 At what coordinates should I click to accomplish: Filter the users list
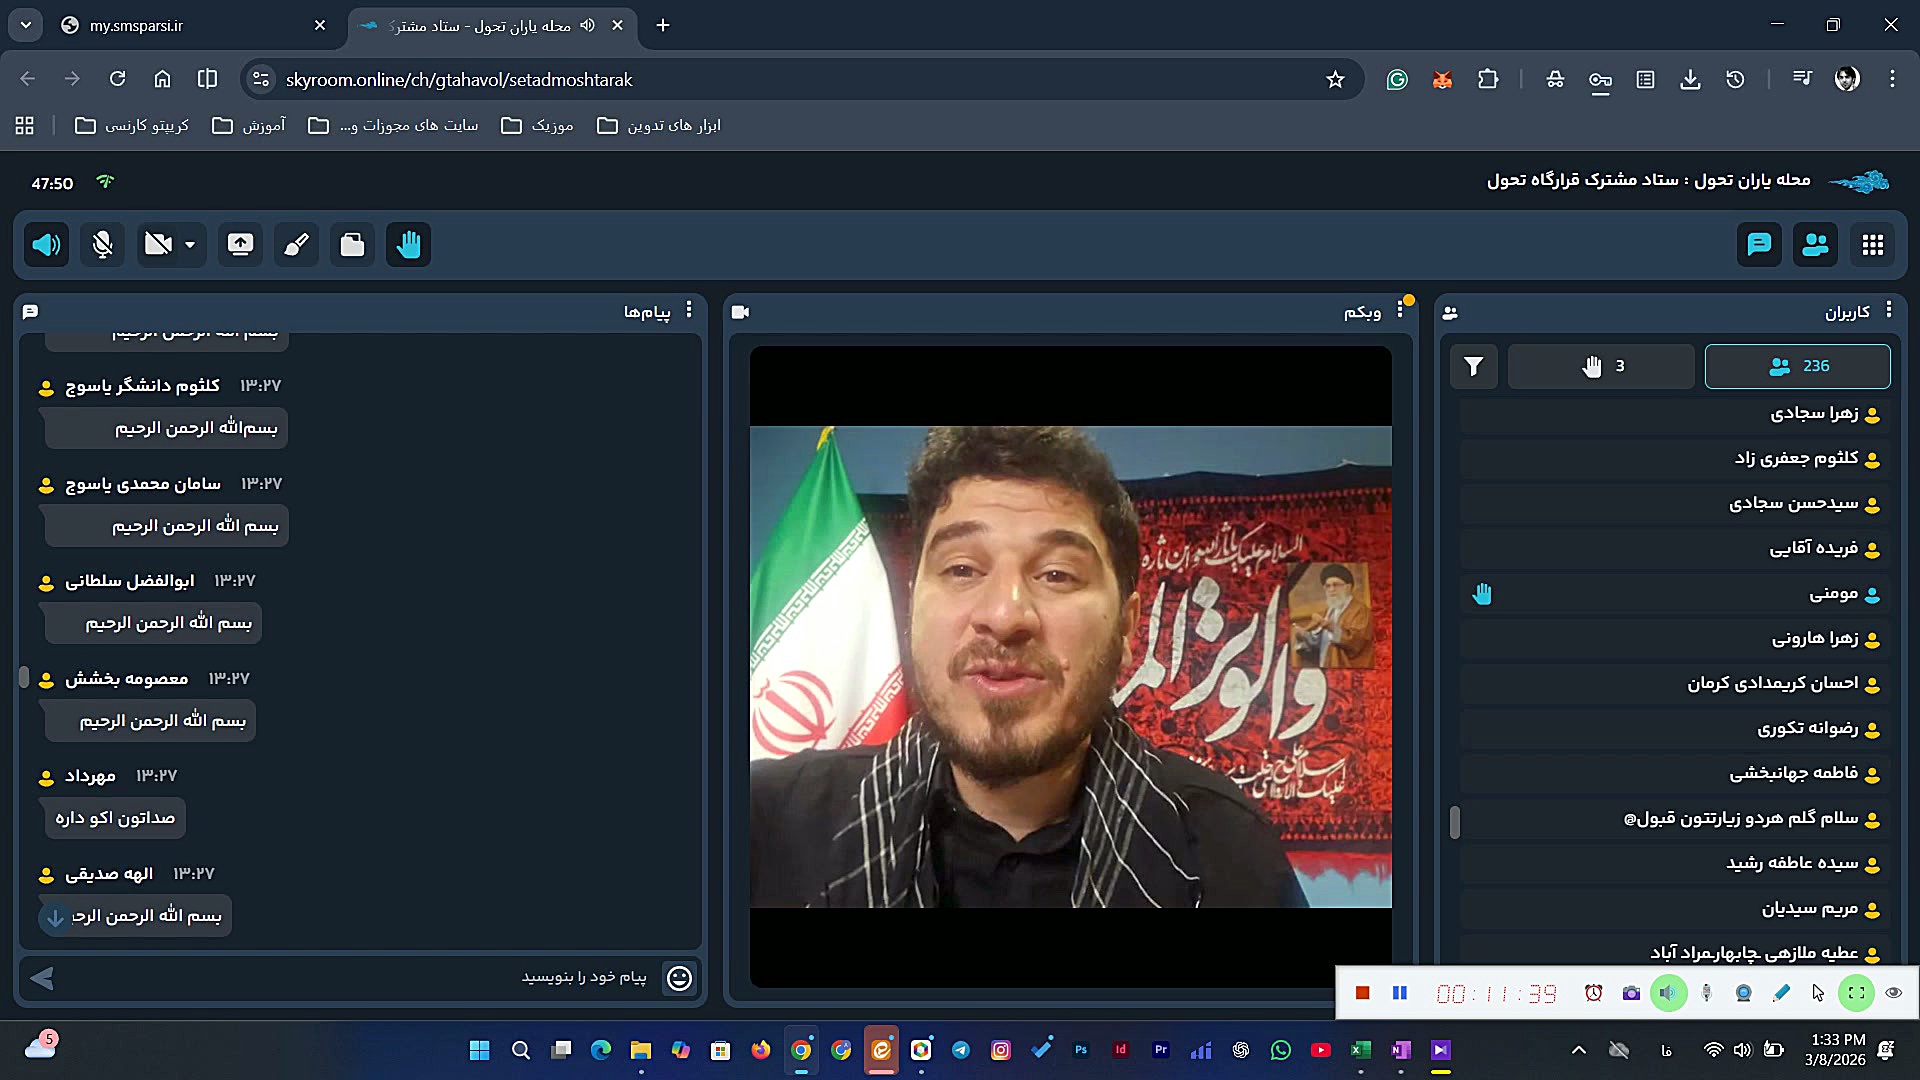click(1473, 366)
